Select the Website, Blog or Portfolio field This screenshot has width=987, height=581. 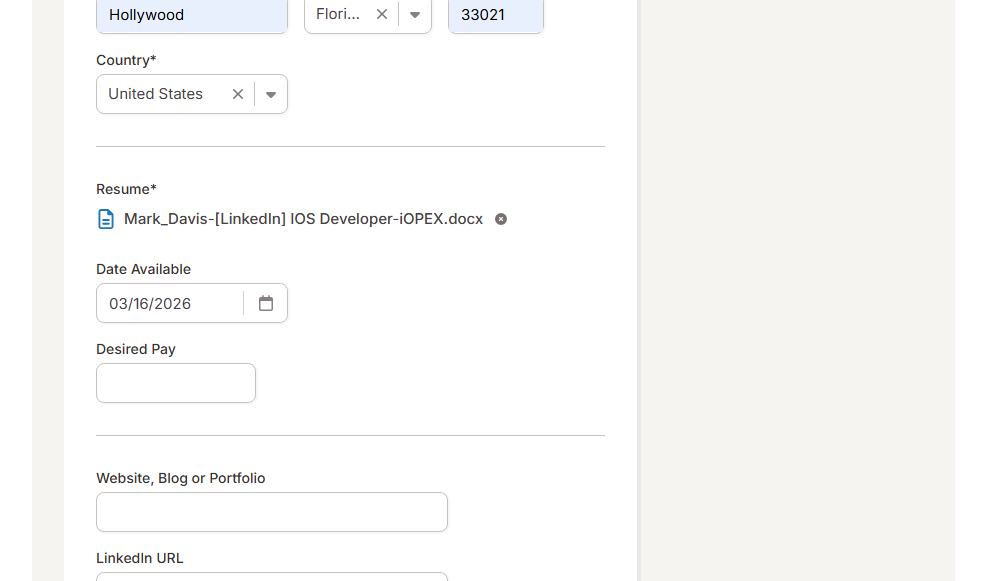click(x=272, y=512)
